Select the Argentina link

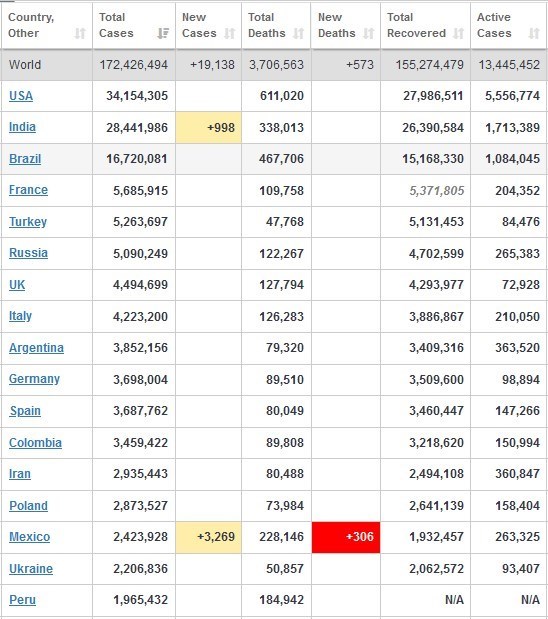coord(36,348)
